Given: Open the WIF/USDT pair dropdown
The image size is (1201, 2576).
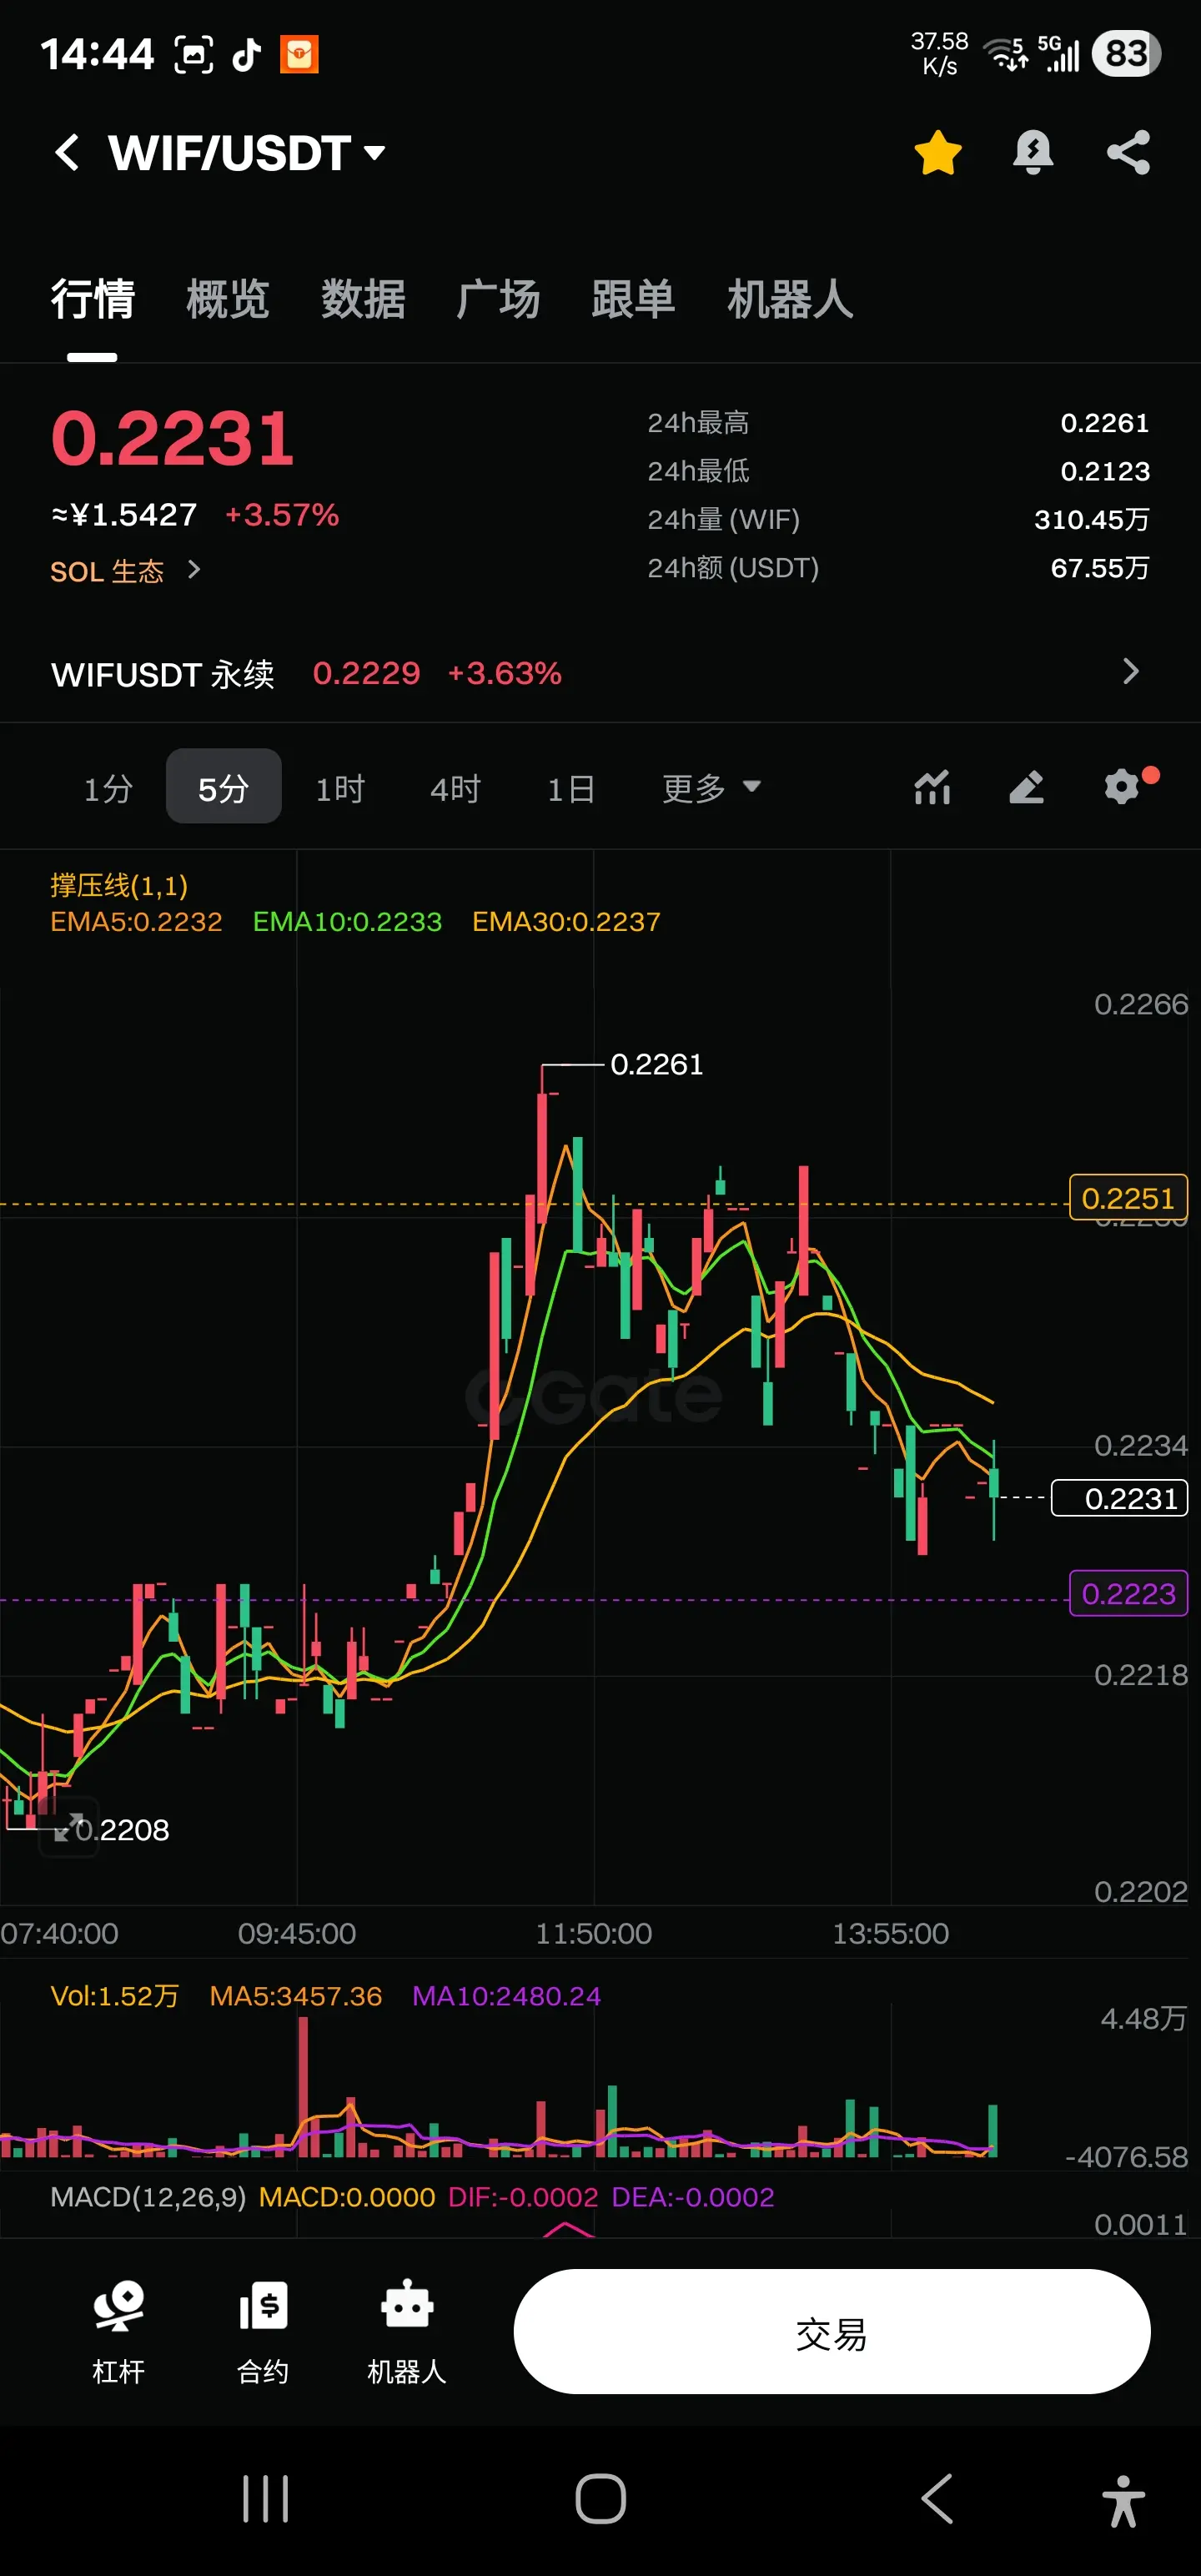Looking at the screenshot, I should click(248, 153).
